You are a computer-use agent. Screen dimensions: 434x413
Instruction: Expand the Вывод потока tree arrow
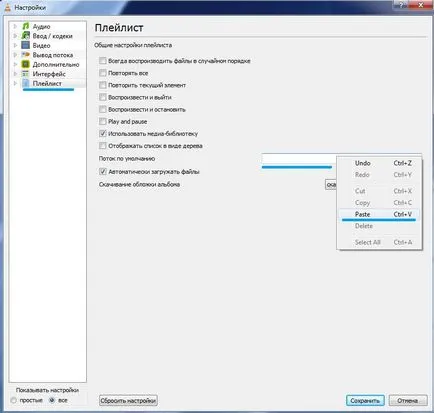(15, 54)
